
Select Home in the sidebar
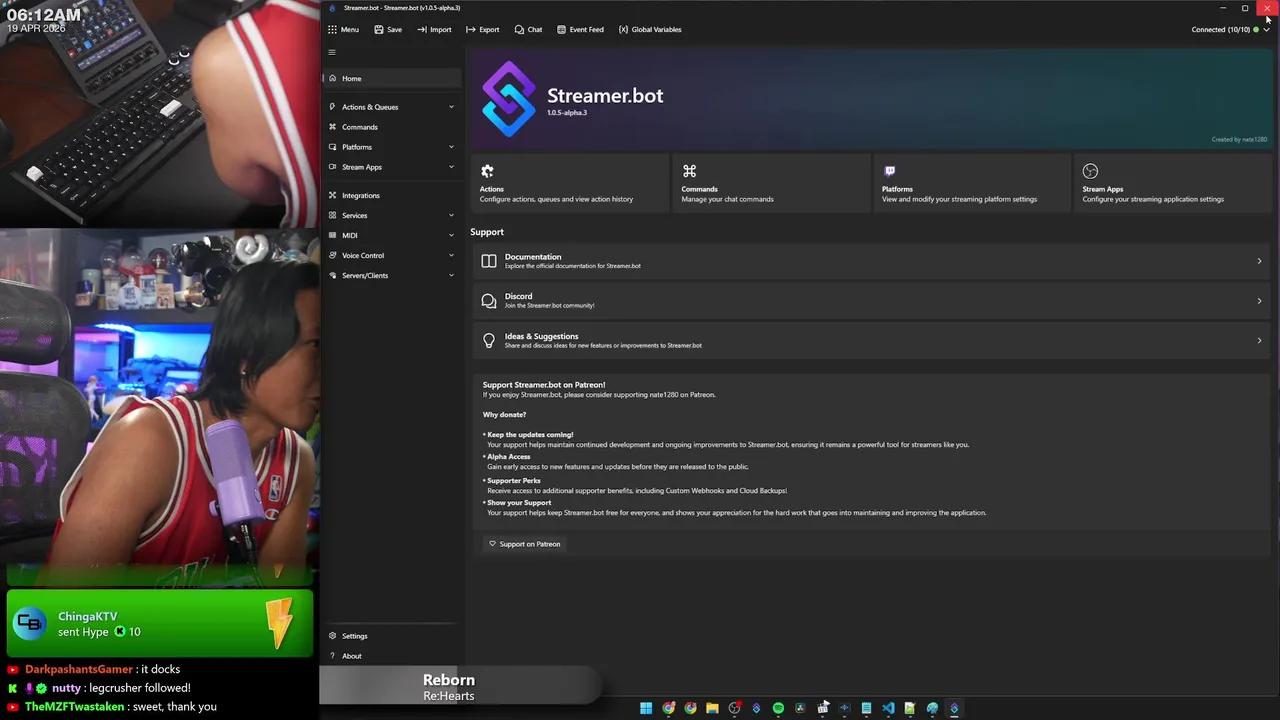point(393,78)
